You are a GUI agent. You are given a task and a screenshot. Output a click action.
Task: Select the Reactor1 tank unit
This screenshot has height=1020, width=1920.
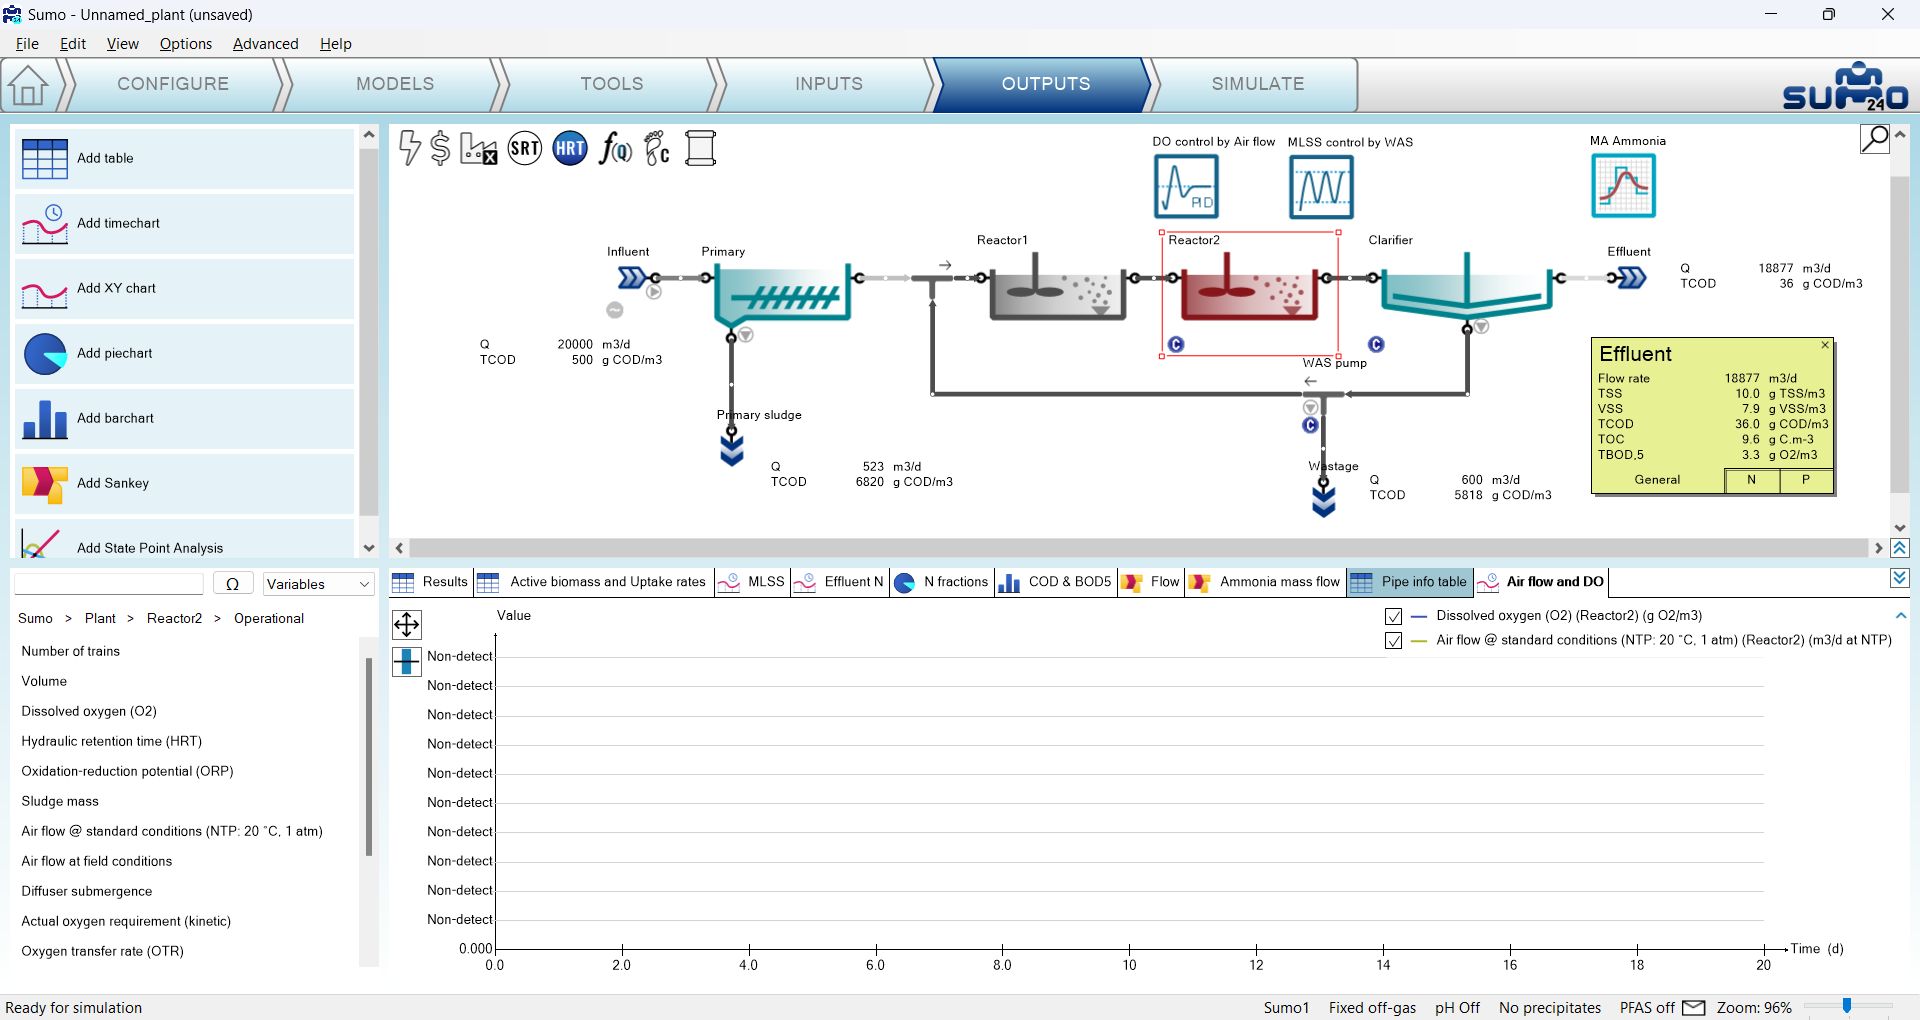[1058, 286]
